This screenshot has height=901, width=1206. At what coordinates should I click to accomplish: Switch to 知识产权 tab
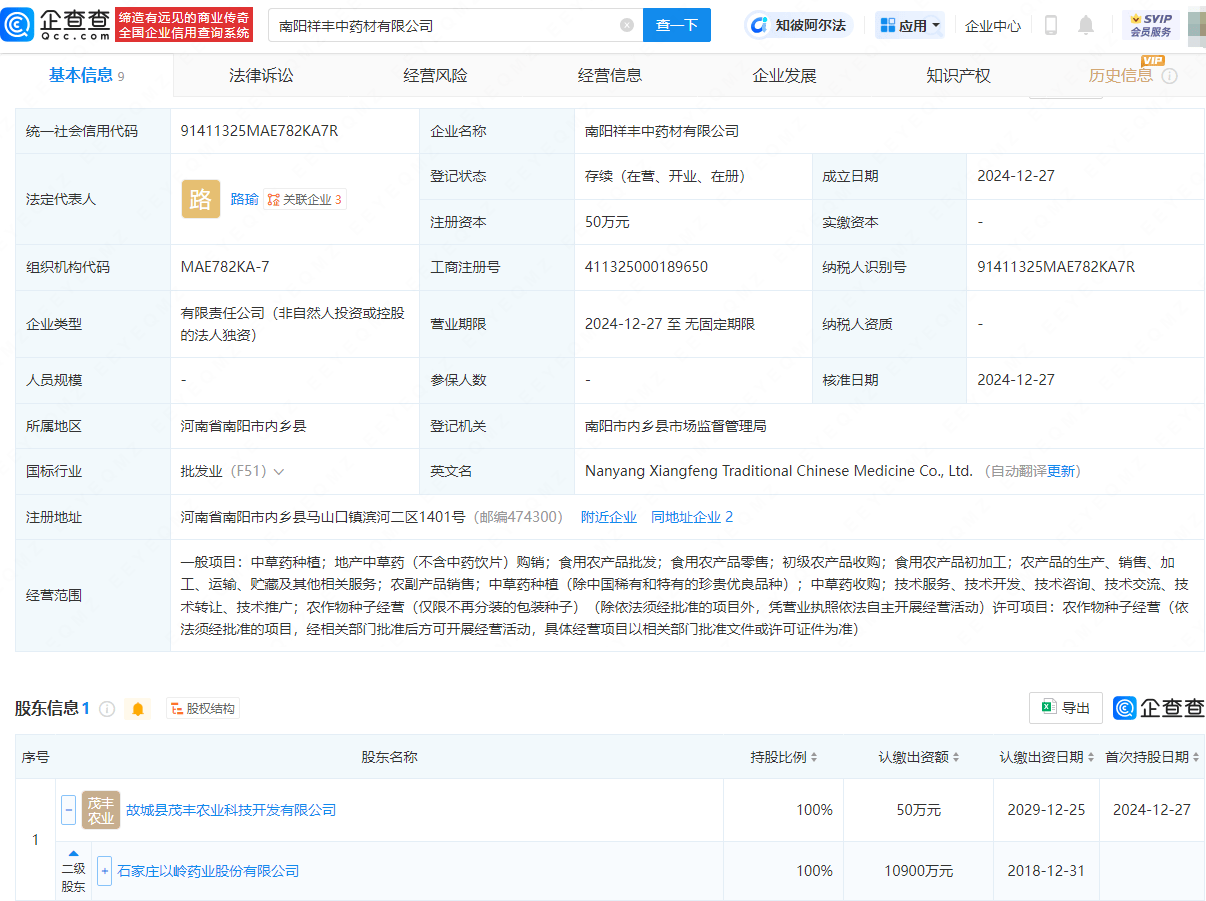pyautogui.click(x=958, y=75)
